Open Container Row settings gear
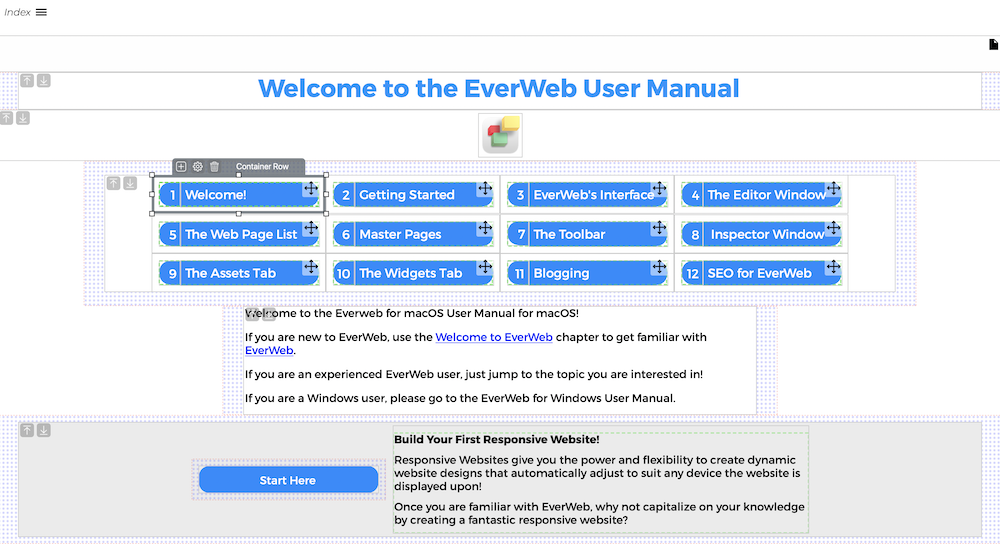The height and width of the screenshot is (544, 1000). pos(198,167)
